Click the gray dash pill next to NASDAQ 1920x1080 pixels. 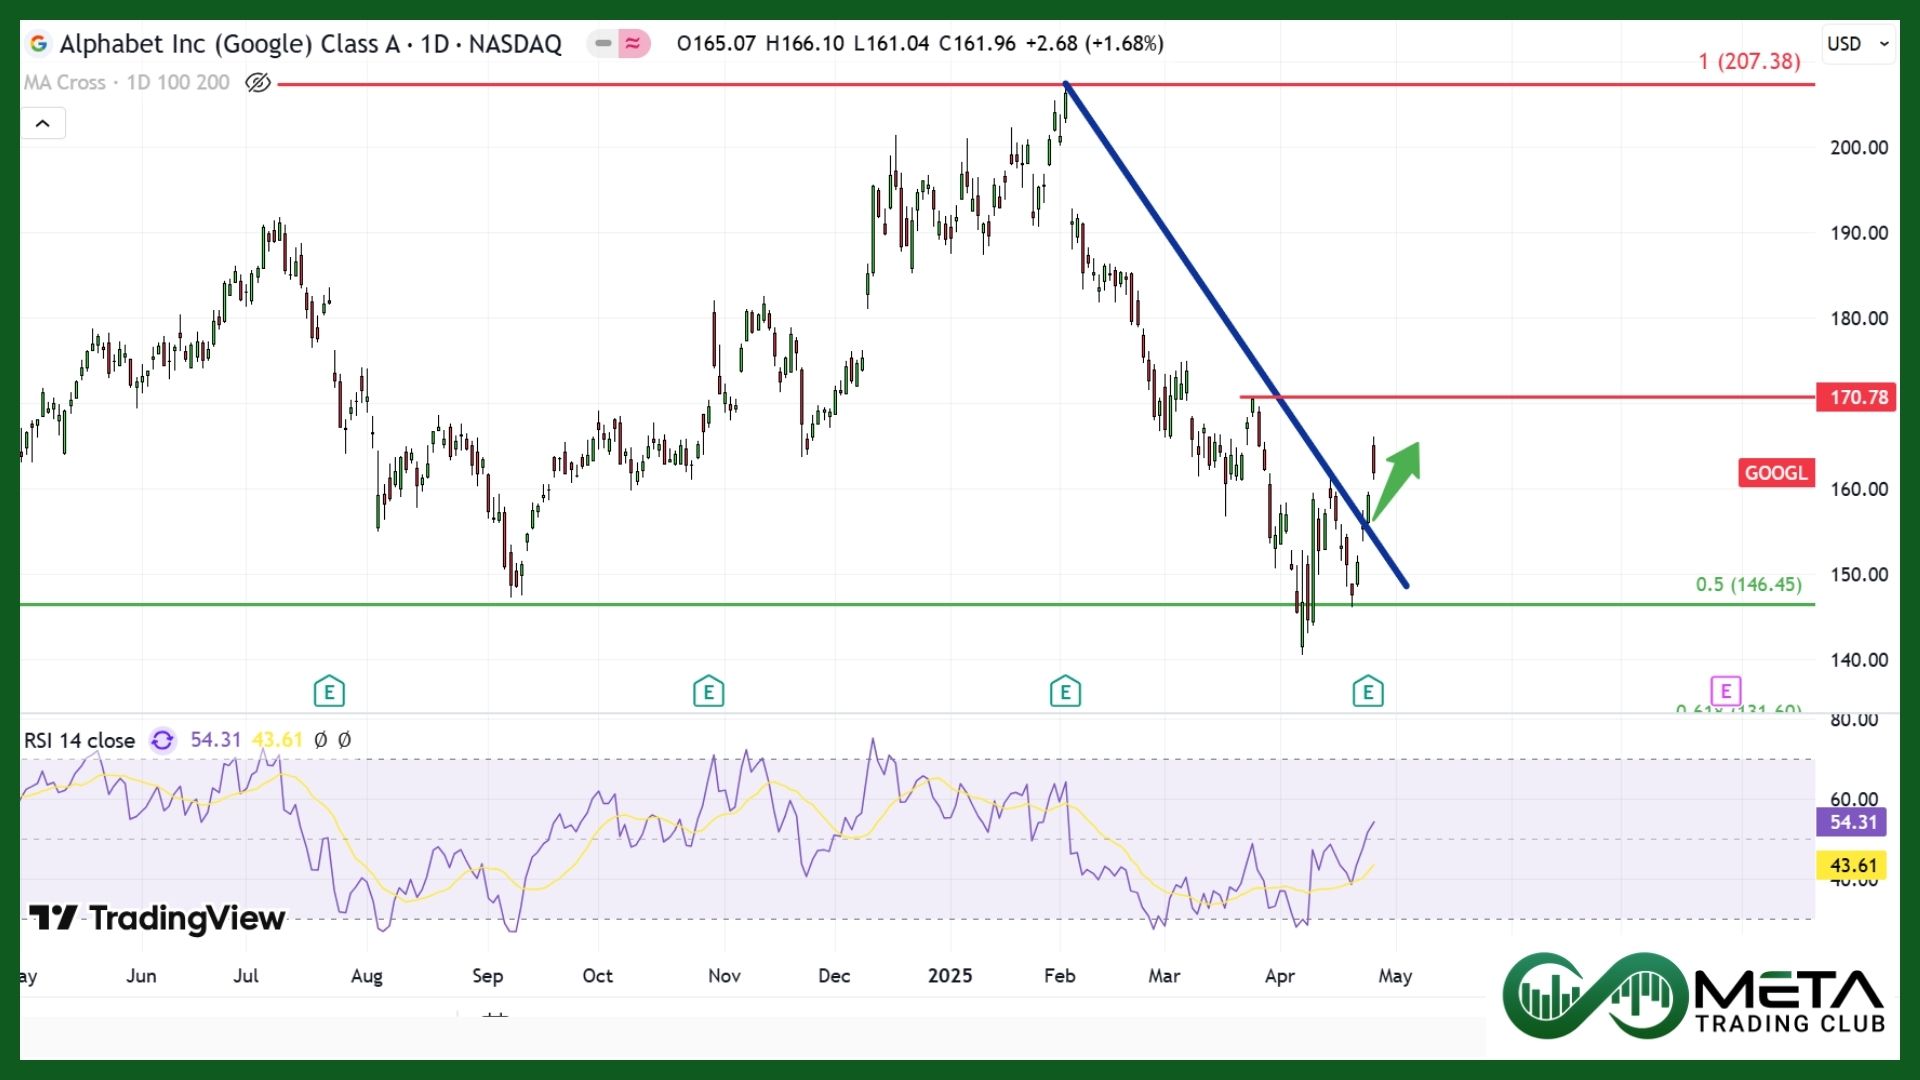click(x=603, y=43)
